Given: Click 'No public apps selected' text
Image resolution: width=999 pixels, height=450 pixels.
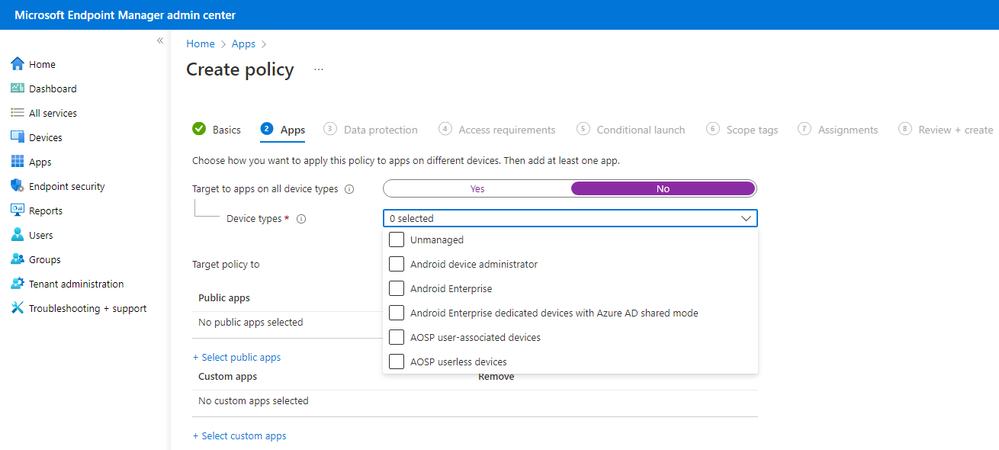Looking at the screenshot, I should tap(251, 323).
